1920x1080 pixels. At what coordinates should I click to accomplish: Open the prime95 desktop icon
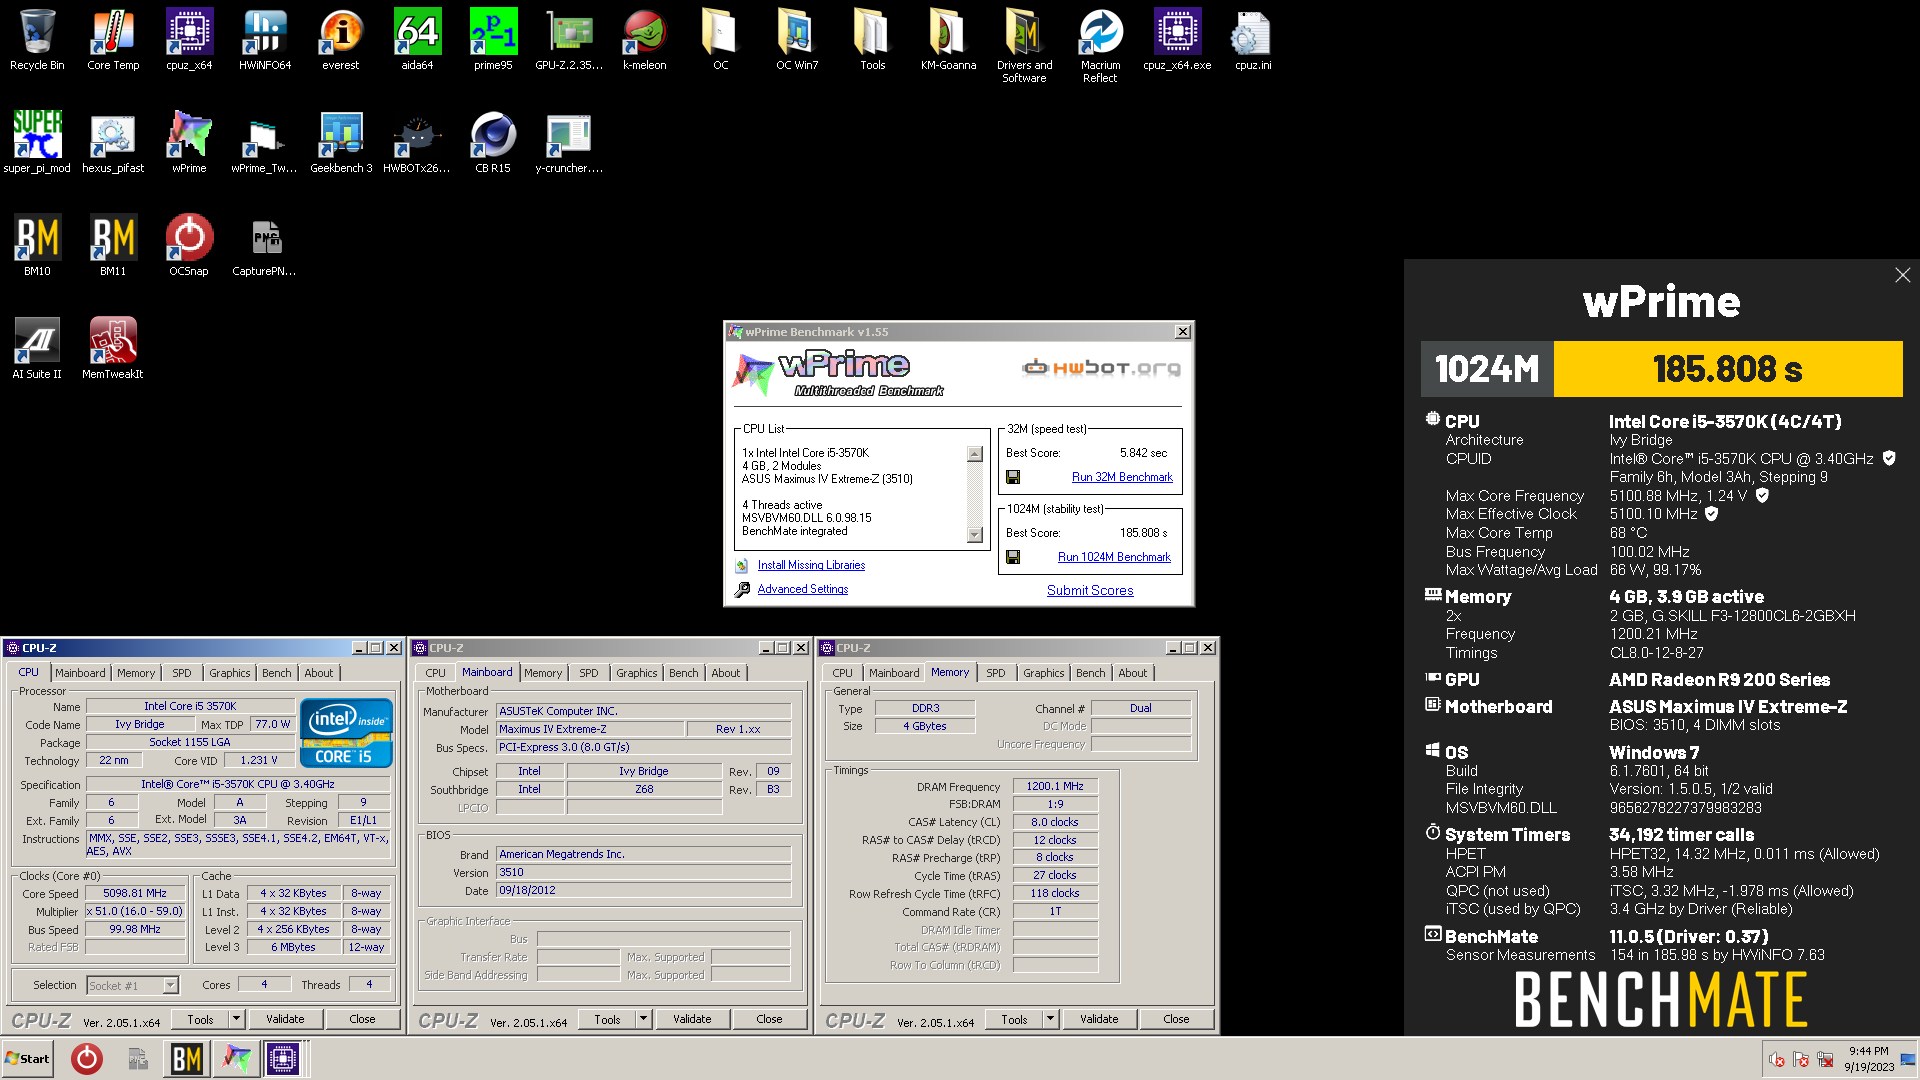[x=493, y=40]
